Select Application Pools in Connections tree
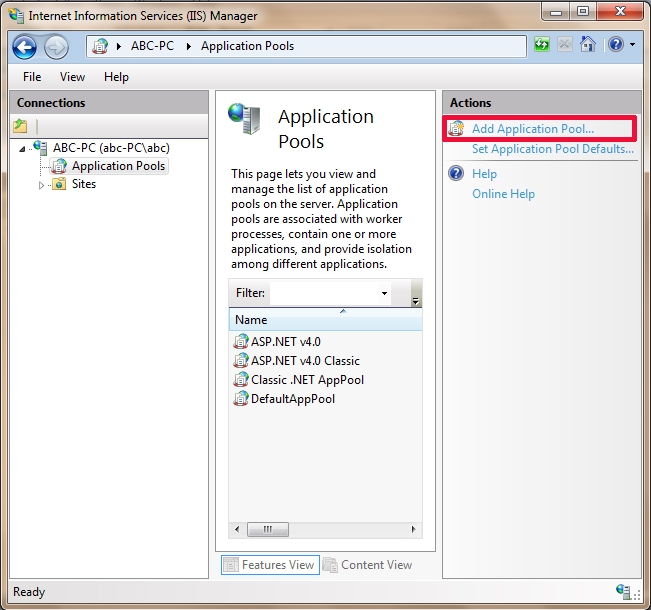Image resolution: width=651 pixels, height=610 pixels. click(x=118, y=166)
